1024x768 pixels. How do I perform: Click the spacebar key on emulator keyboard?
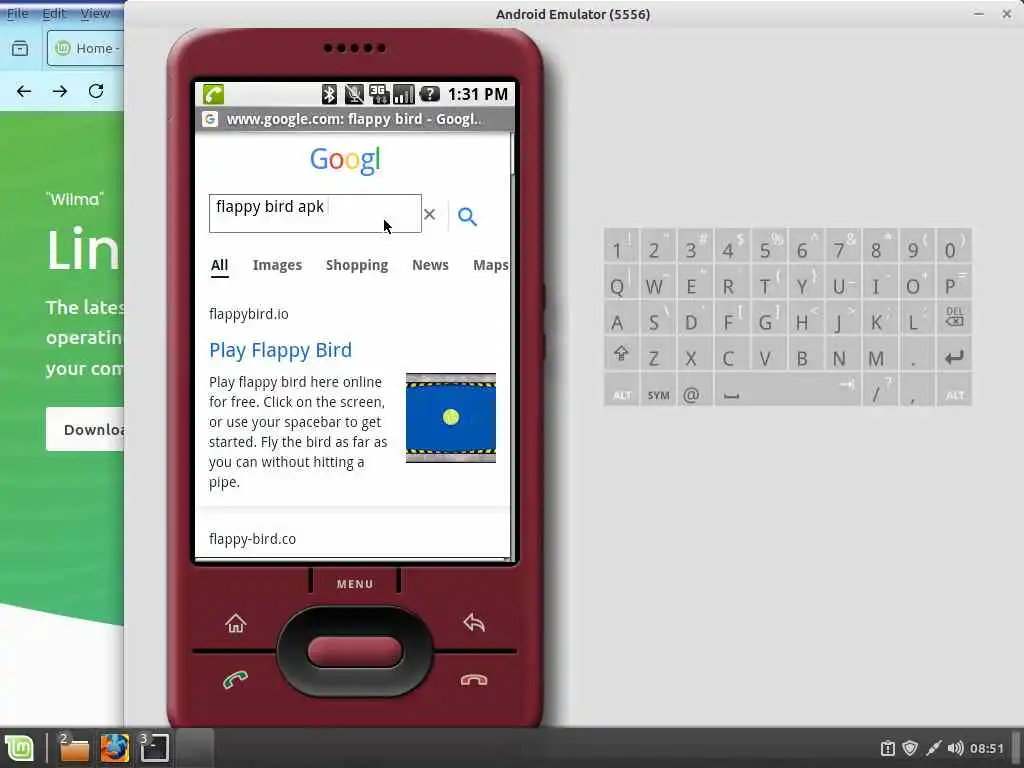(x=787, y=391)
